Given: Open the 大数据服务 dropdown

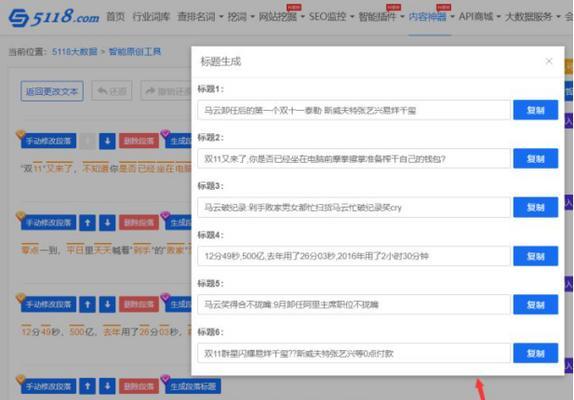Looking at the screenshot, I should (532, 16).
